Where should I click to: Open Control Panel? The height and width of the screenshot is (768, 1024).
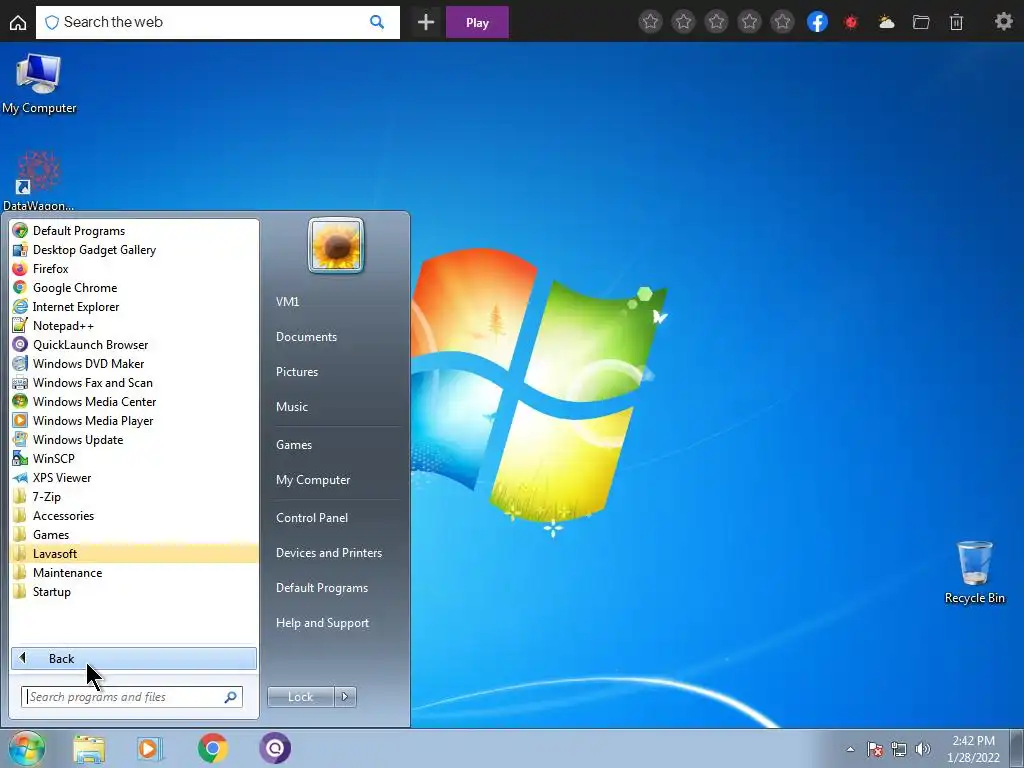coord(312,517)
